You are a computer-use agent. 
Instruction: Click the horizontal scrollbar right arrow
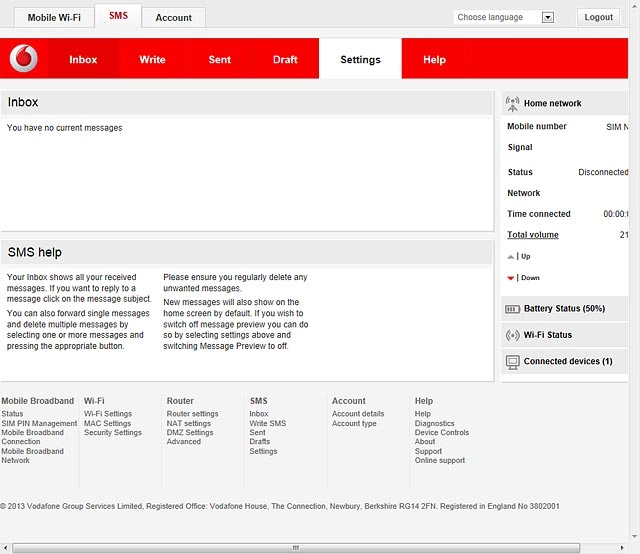tap(622, 548)
